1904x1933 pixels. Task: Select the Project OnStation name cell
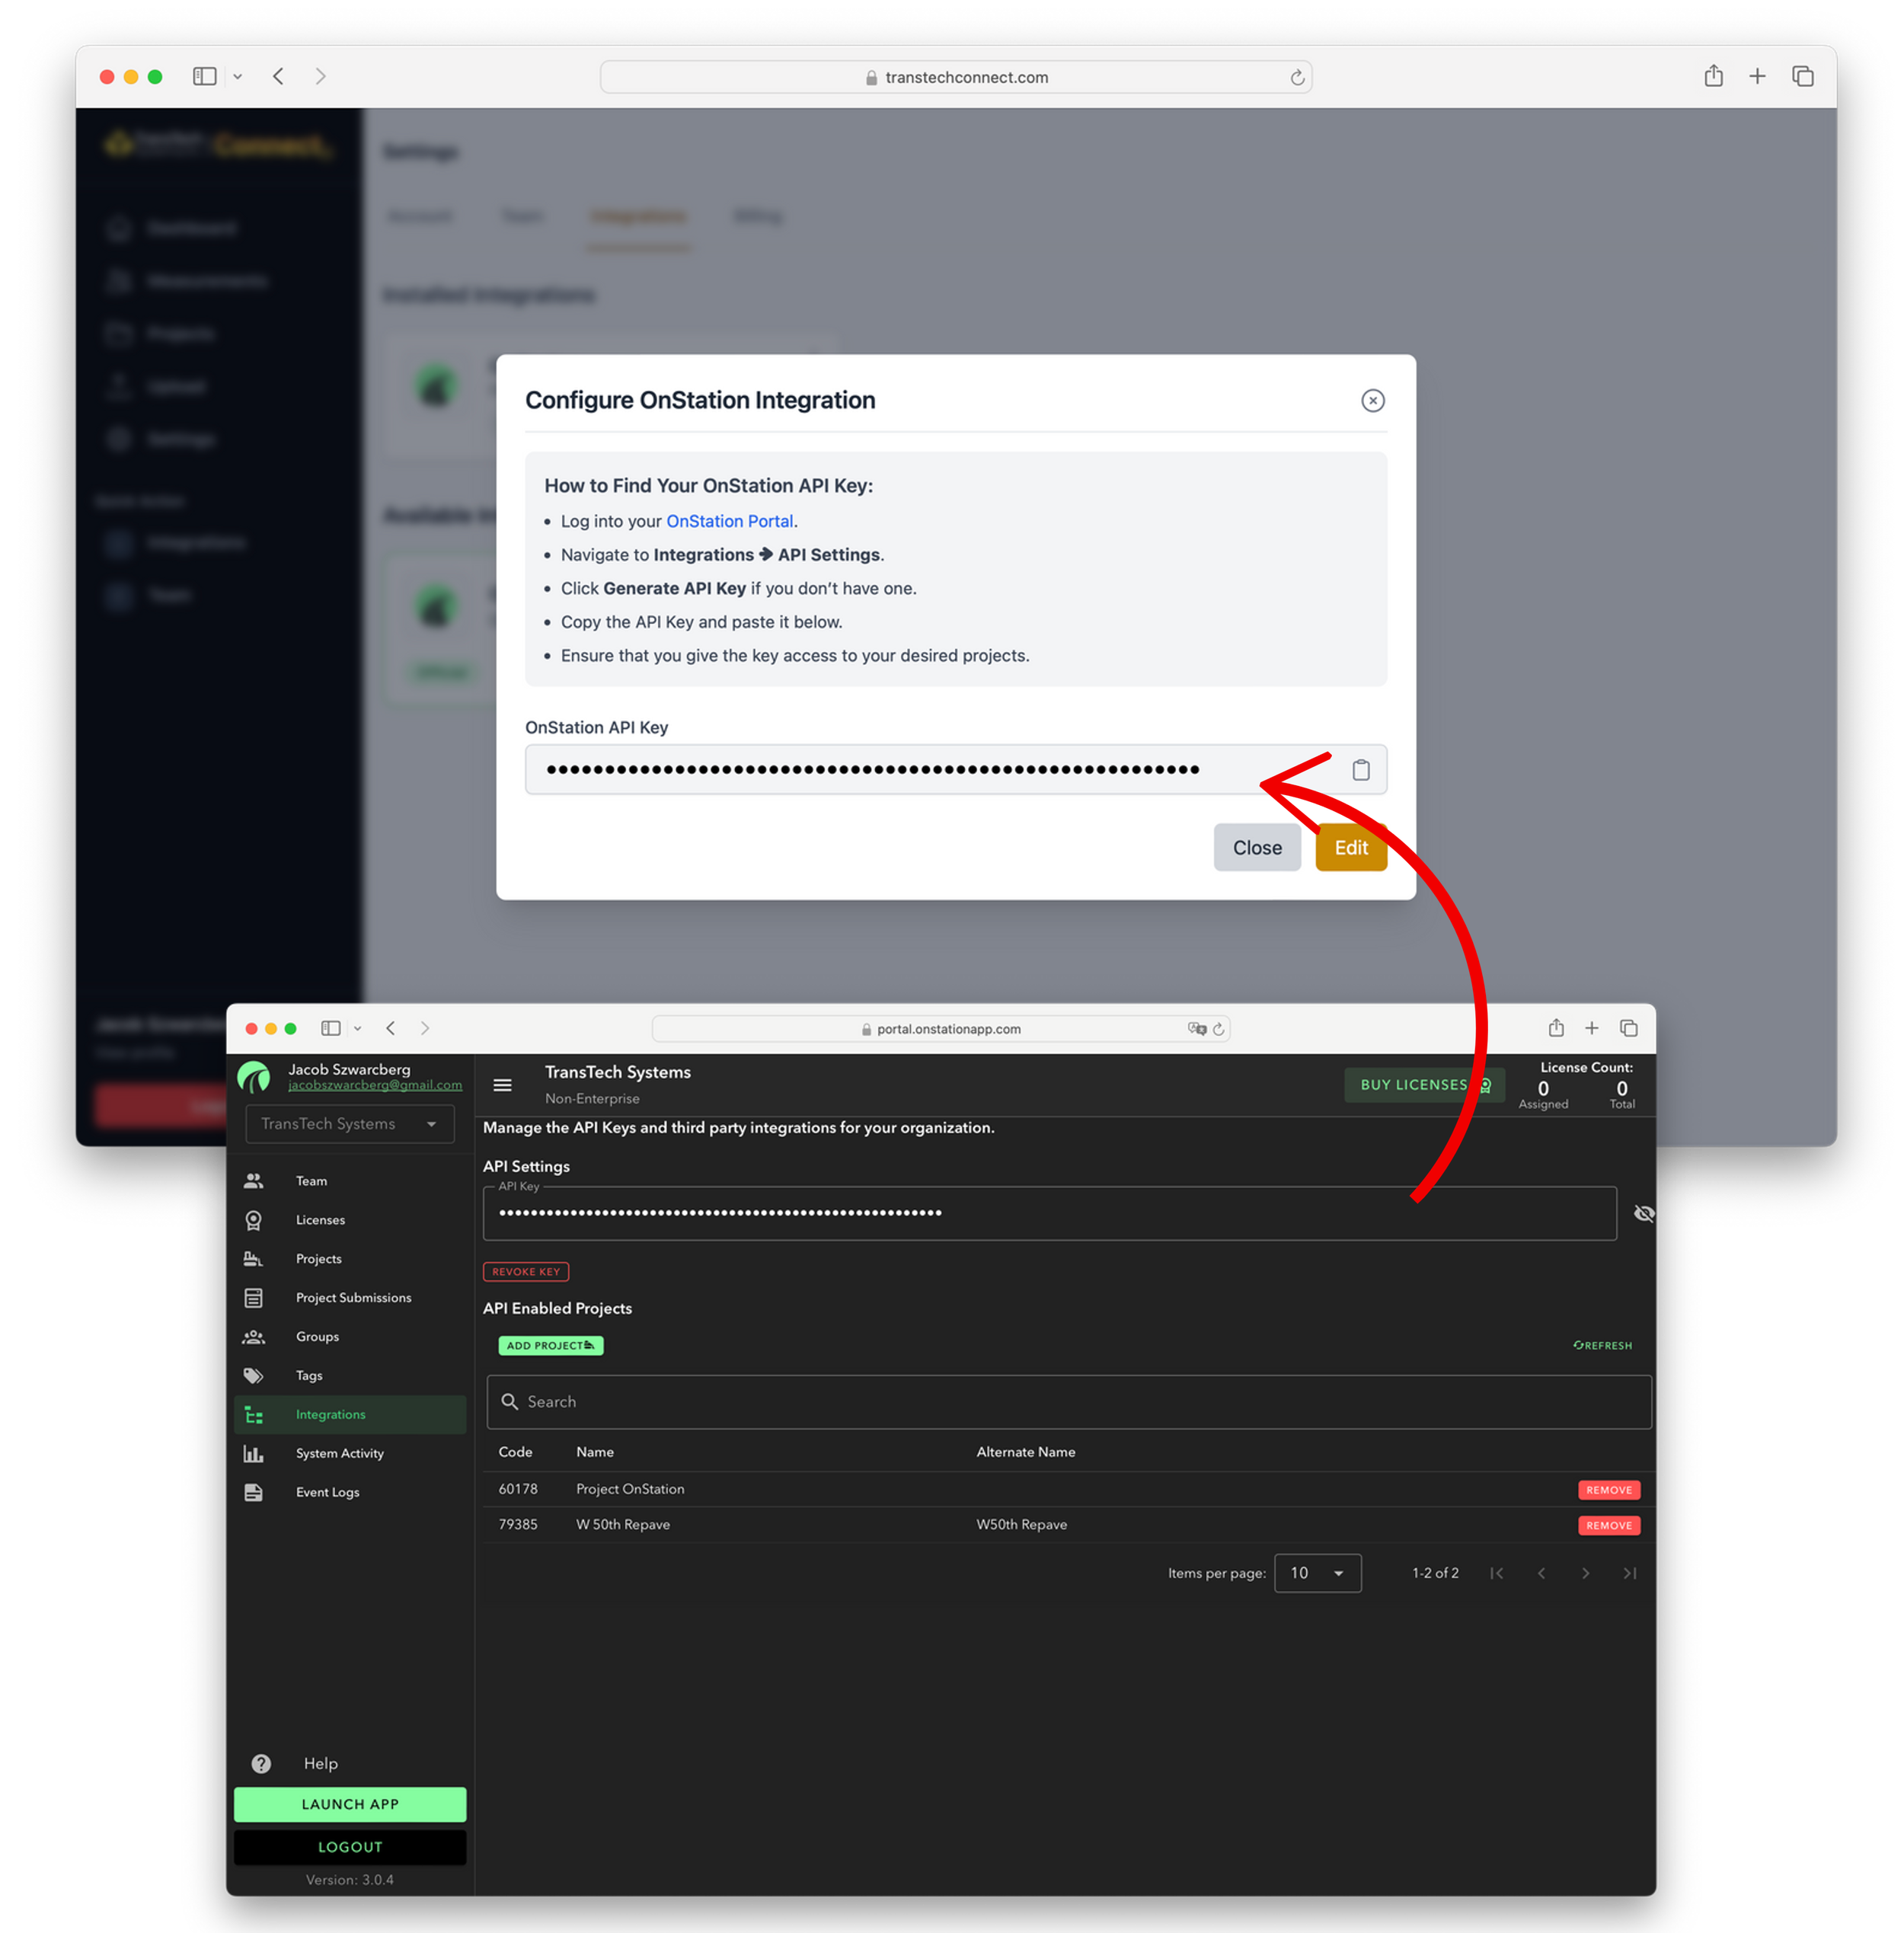coord(630,1489)
